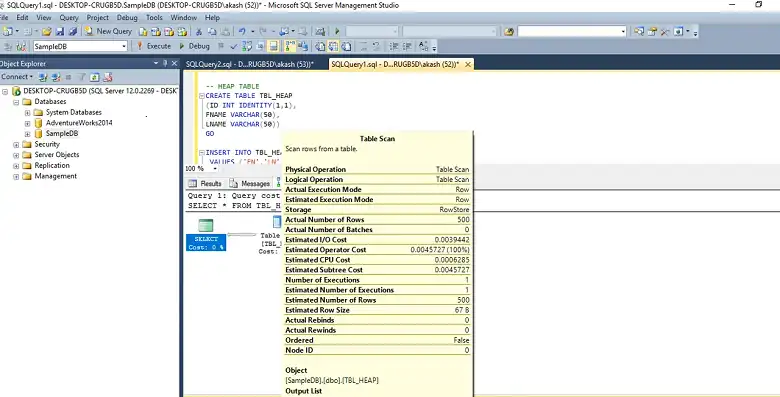Open the Query menu
The width and height of the screenshot is (780, 397).
69,17
